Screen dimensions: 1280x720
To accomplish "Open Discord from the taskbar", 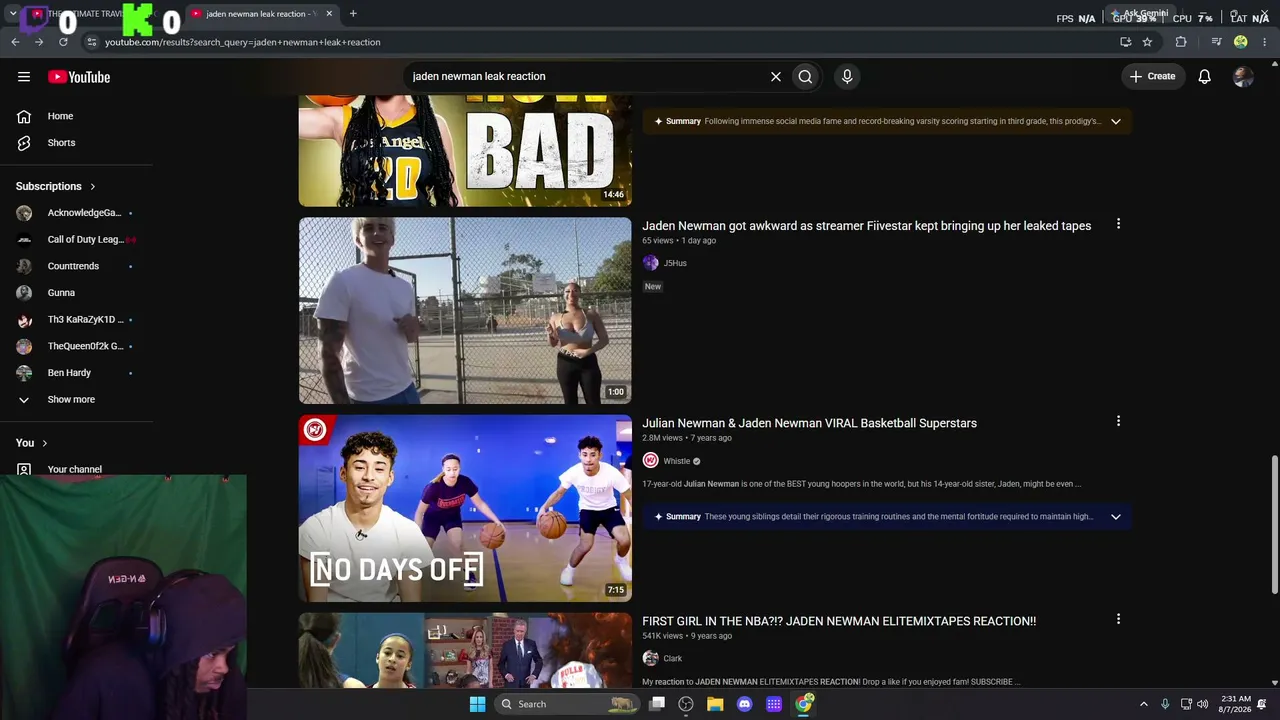I will pyautogui.click(x=744, y=704).
